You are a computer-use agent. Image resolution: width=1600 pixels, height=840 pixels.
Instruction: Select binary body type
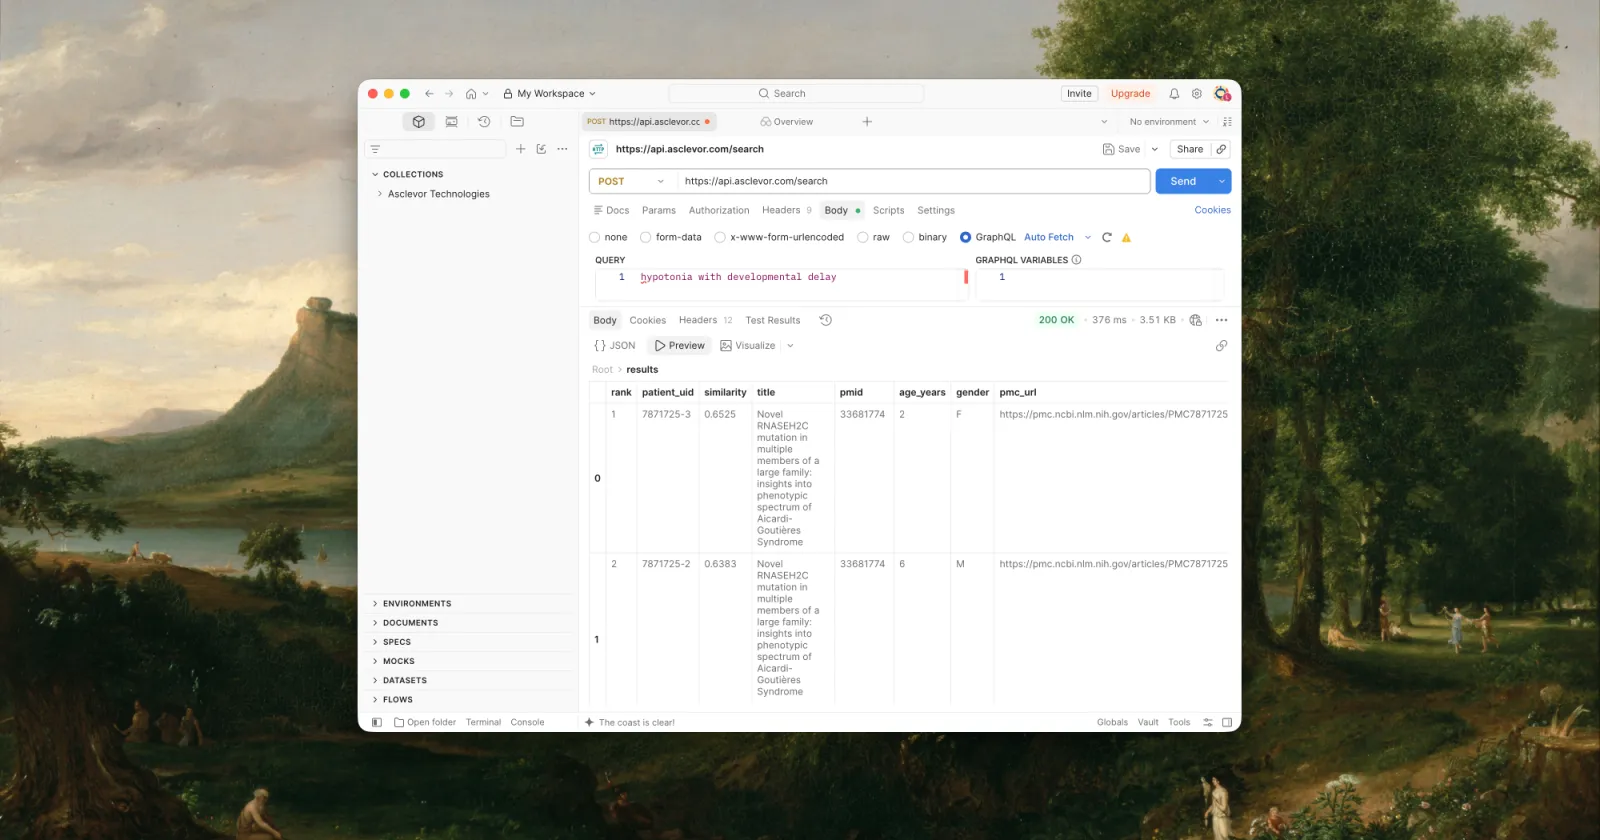(909, 238)
